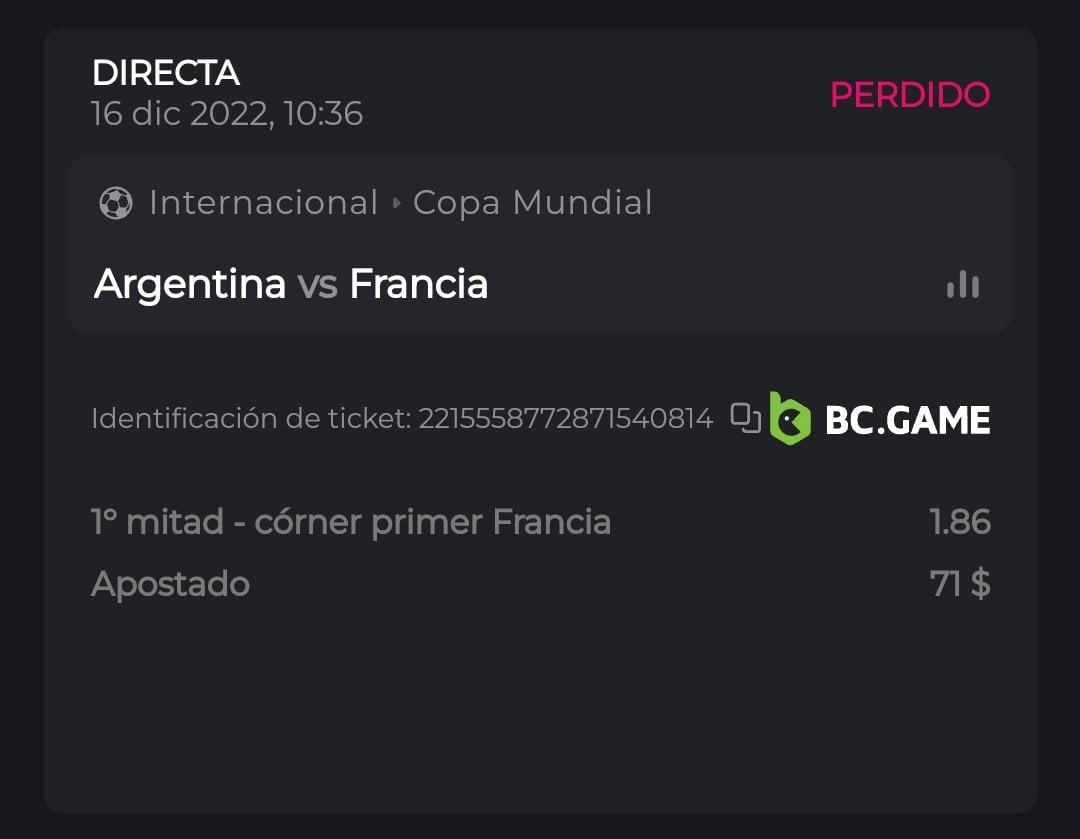This screenshot has width=1080, height=839.
Task: Click the BC.GAME brand text
Action: click(x=907, y=420)
